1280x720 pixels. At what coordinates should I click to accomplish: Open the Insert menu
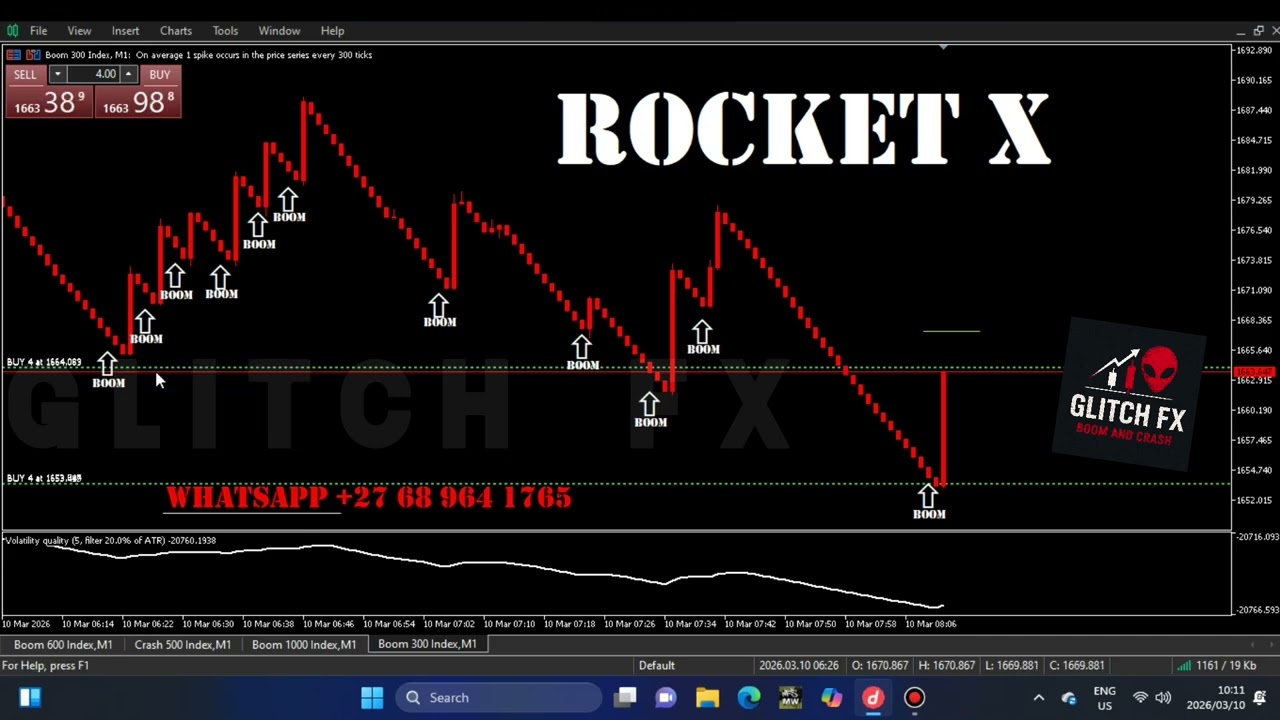click(x=125, y=31)
